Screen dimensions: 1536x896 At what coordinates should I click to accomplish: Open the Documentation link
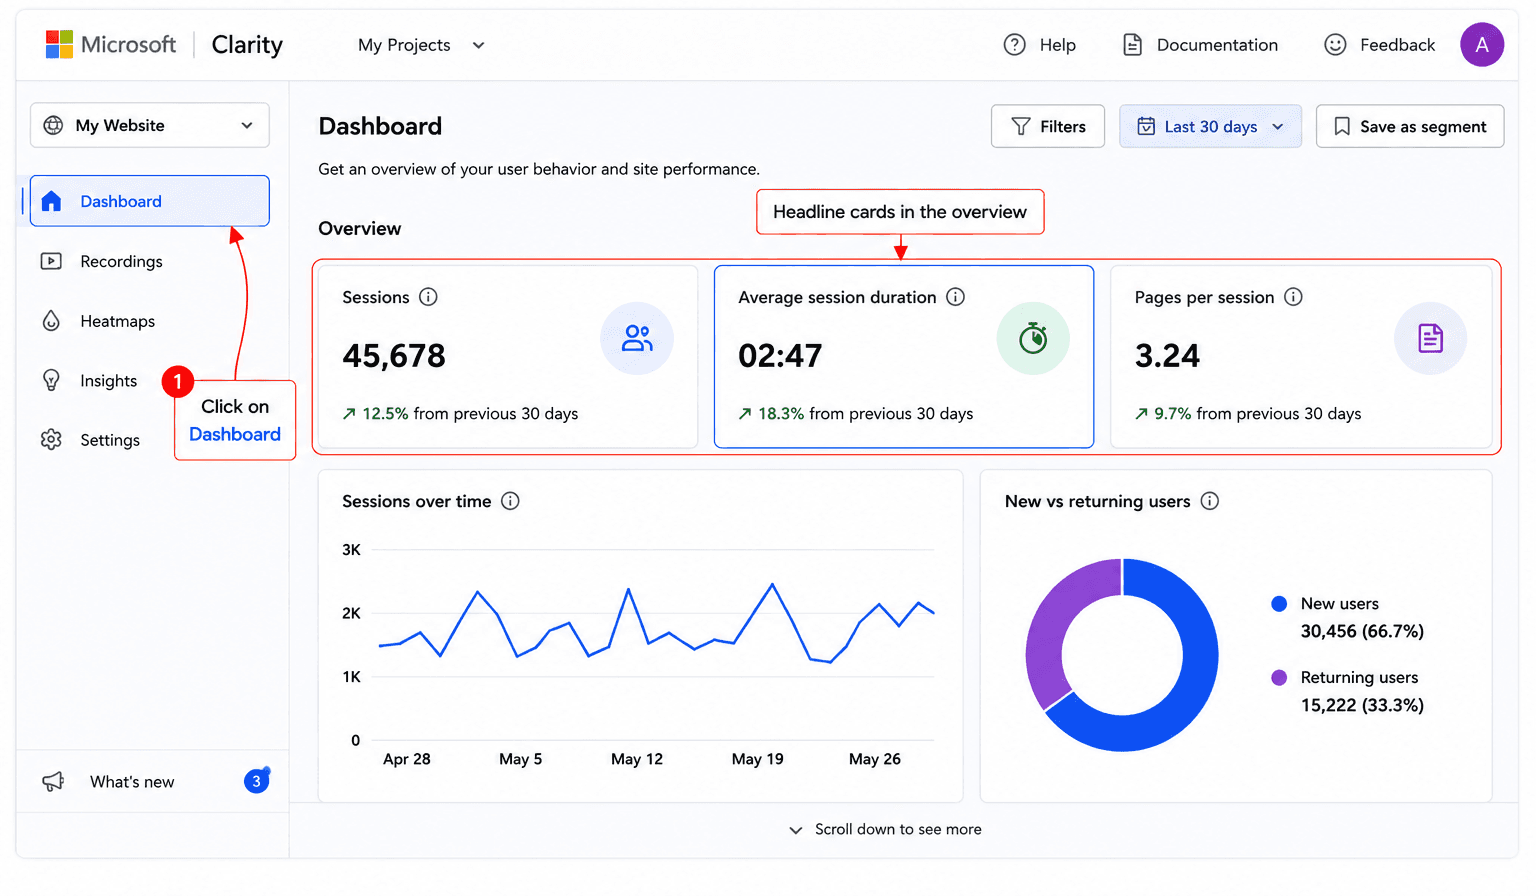[1200, 45]
